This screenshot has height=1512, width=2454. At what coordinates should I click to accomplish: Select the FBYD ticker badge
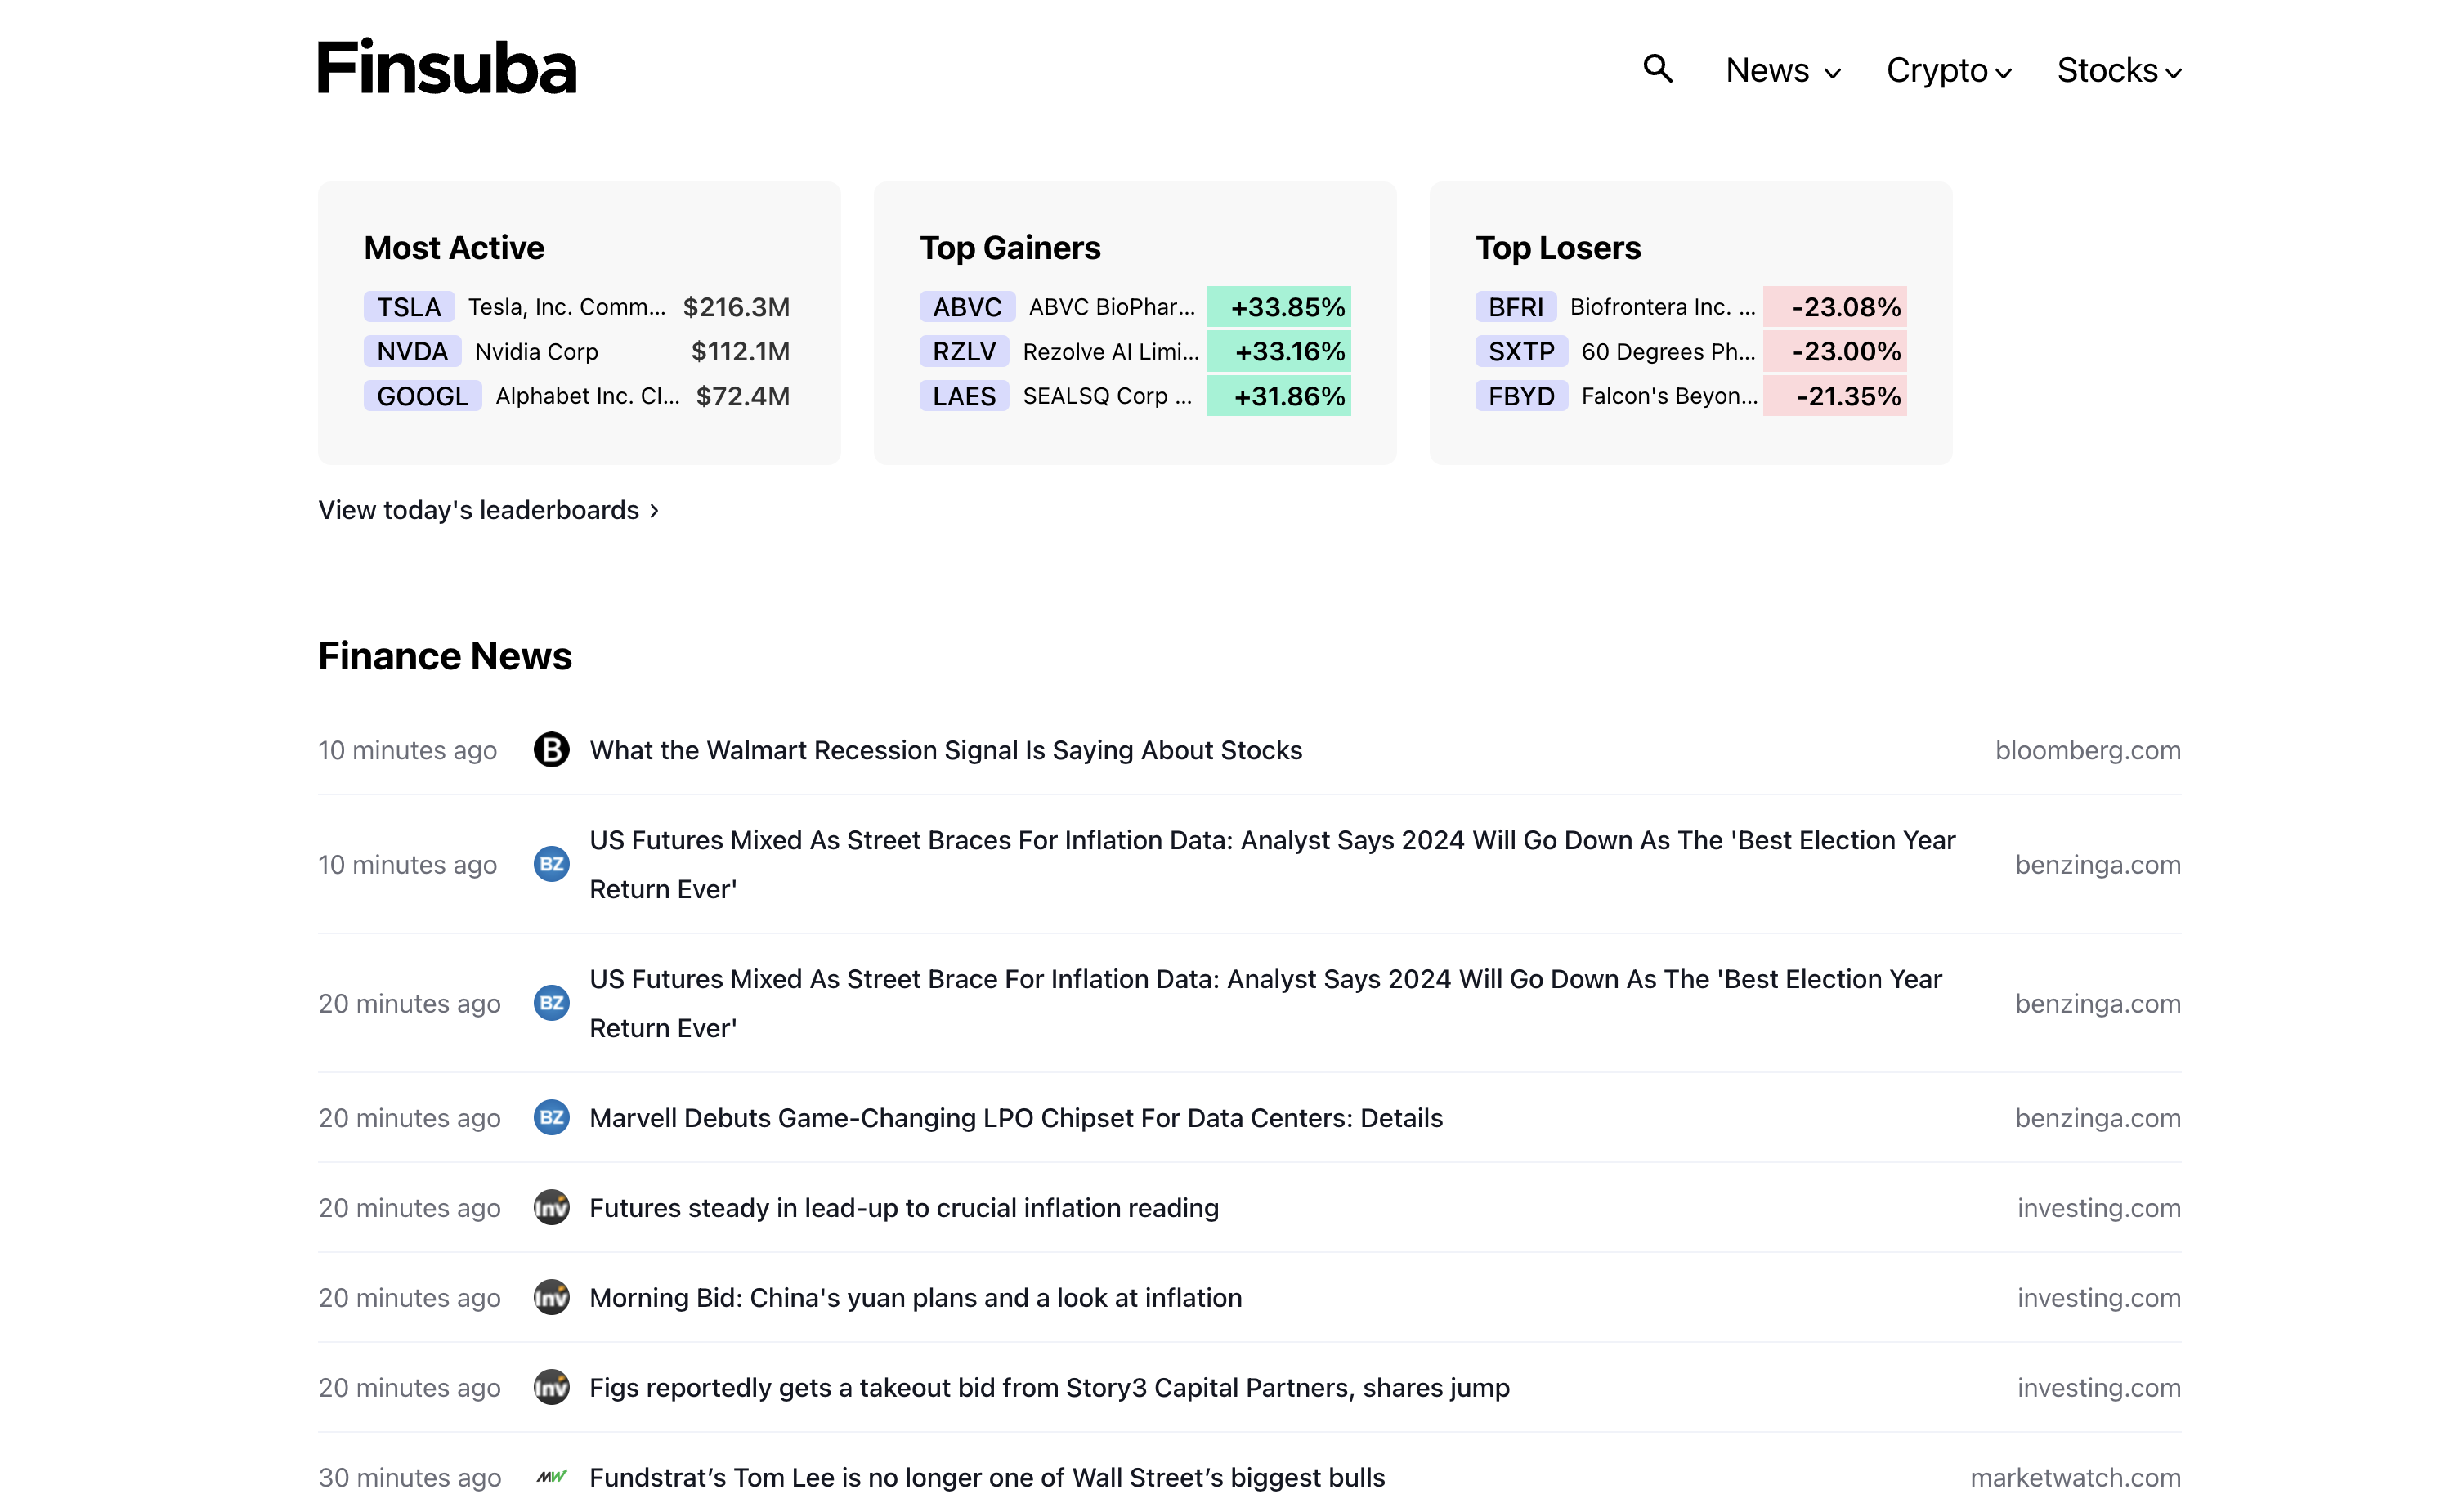tap(1521, 396)
